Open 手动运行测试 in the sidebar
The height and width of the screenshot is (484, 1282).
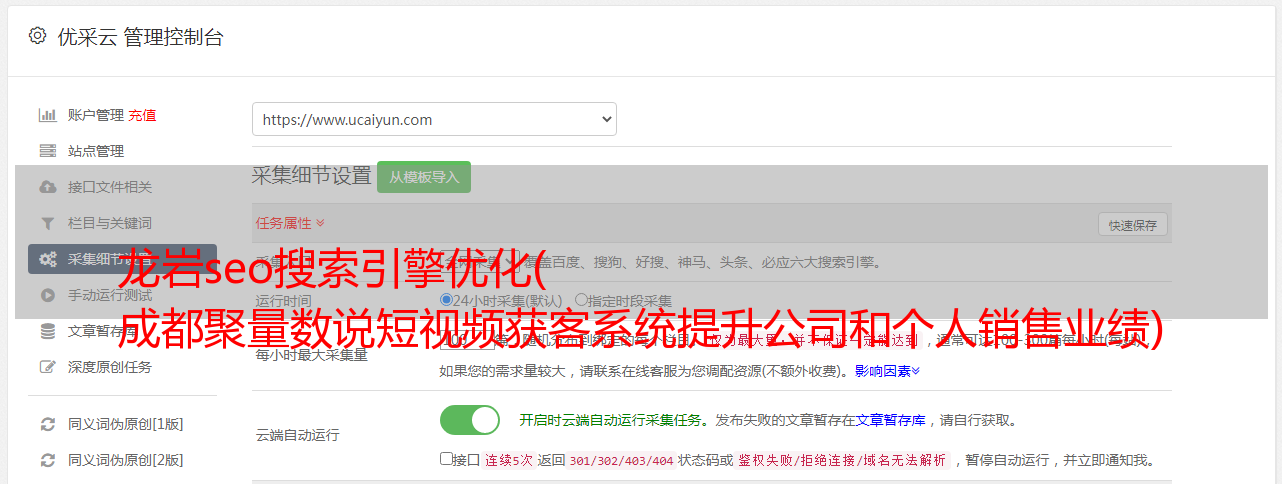(x=110, y=295)
